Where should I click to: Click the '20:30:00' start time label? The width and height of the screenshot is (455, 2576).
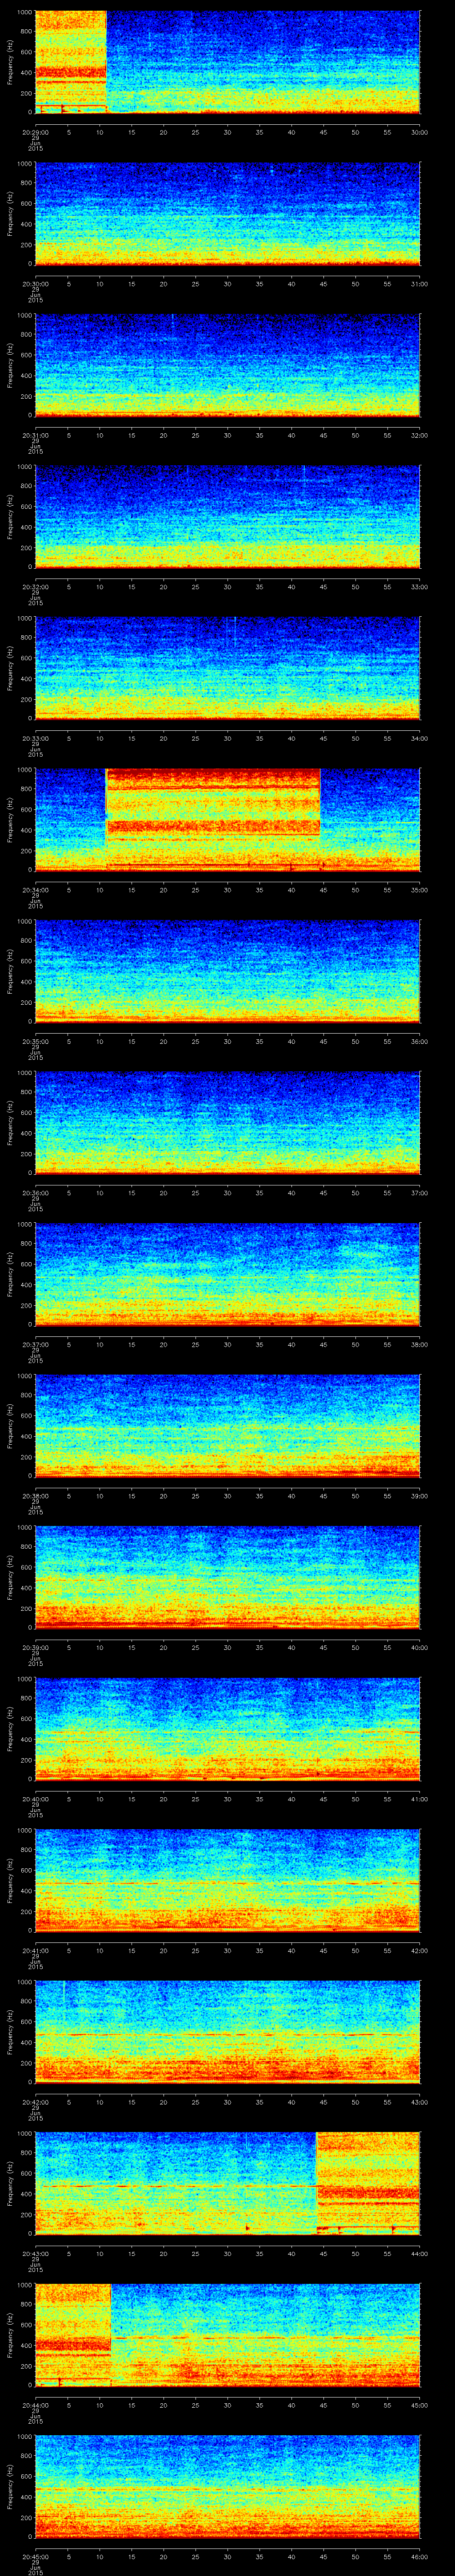35,284
